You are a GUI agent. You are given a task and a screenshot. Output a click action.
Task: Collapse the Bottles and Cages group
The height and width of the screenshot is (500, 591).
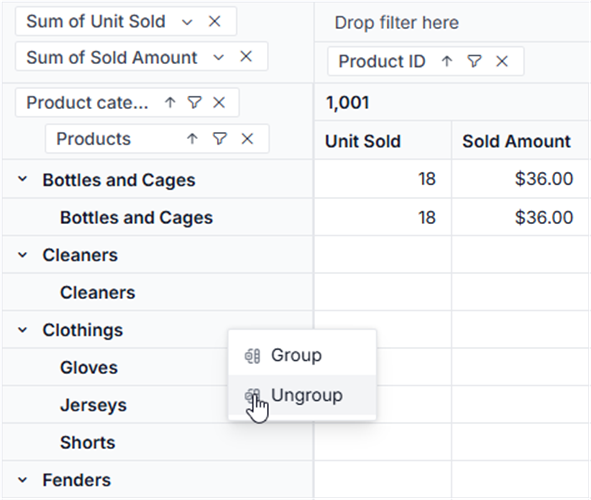tap(23, 179)
